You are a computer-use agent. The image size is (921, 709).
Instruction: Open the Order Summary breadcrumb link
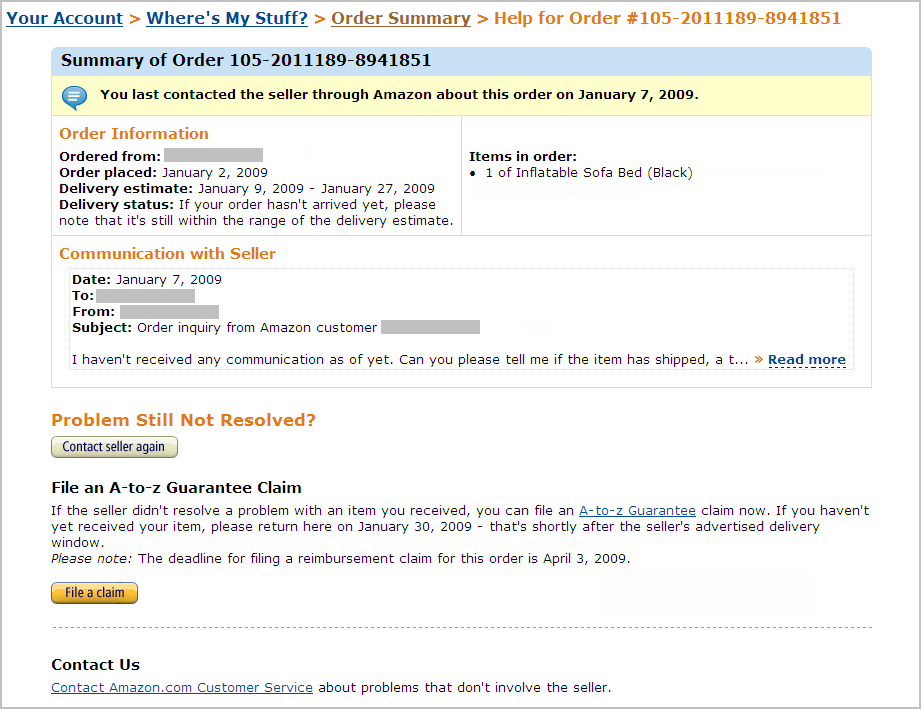401,18
